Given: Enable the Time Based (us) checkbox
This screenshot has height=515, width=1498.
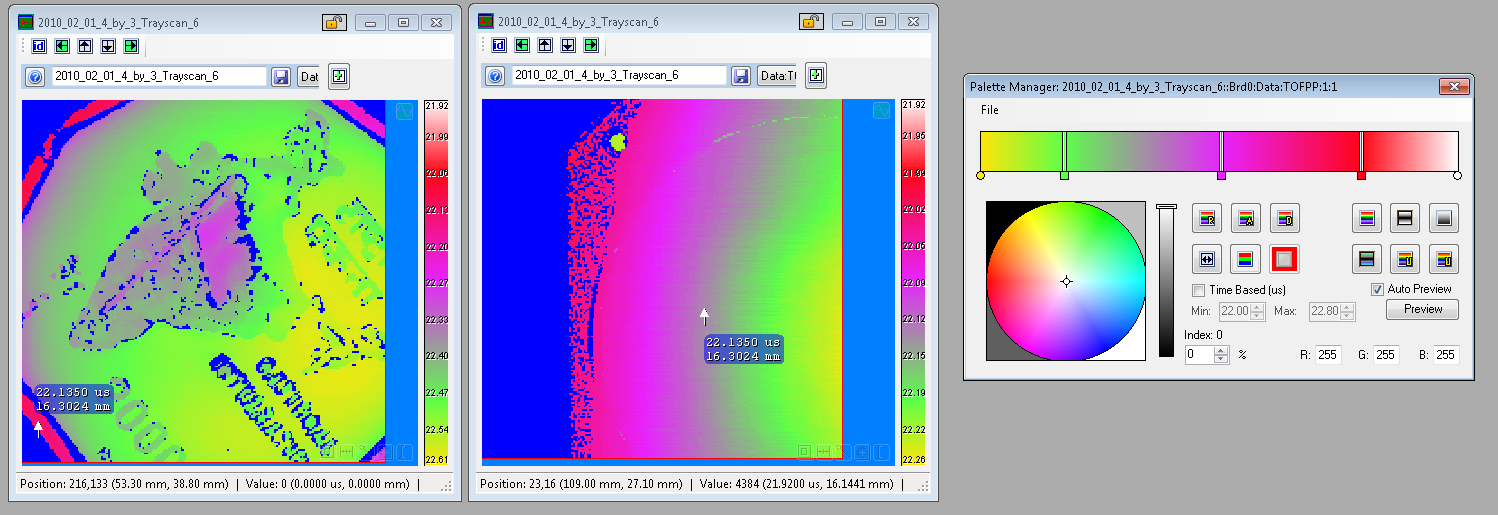Looking at the screenshot, I should tap(1199, 290).
